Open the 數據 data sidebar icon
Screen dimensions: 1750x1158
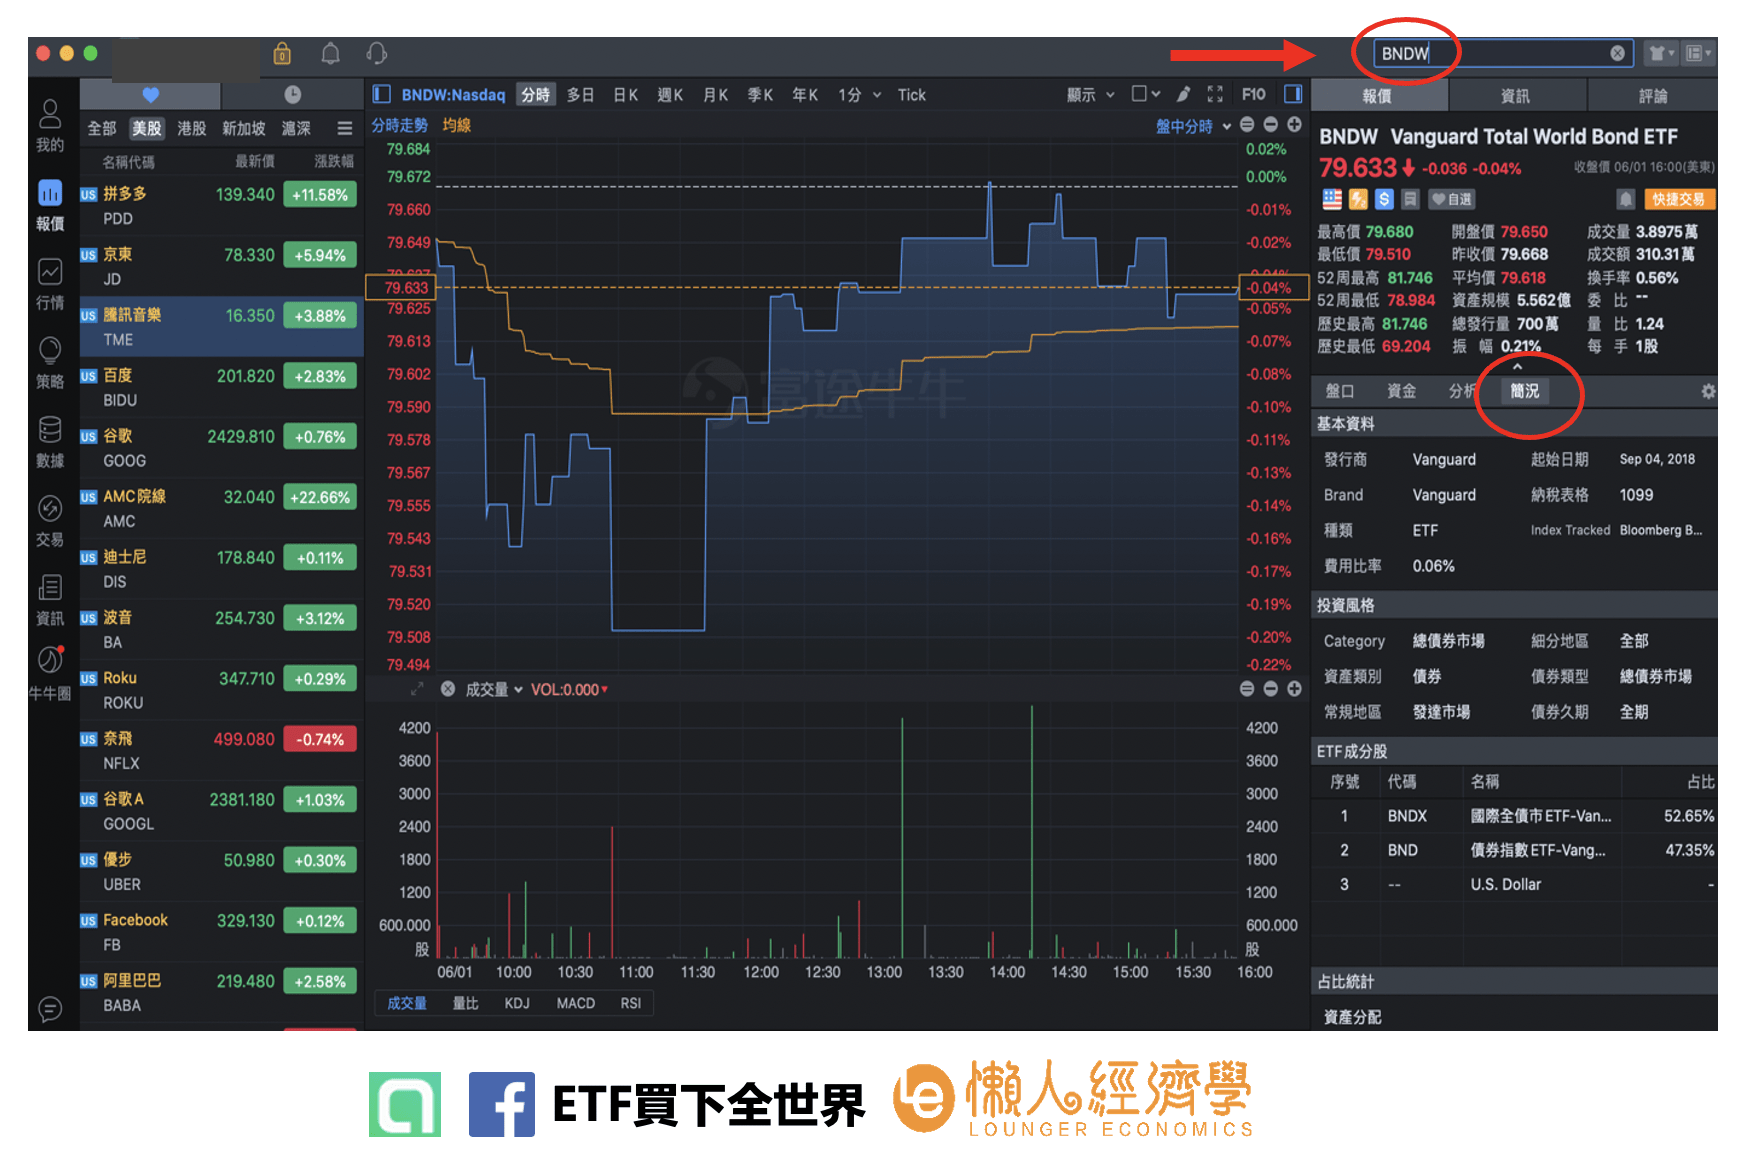point(50,442)
